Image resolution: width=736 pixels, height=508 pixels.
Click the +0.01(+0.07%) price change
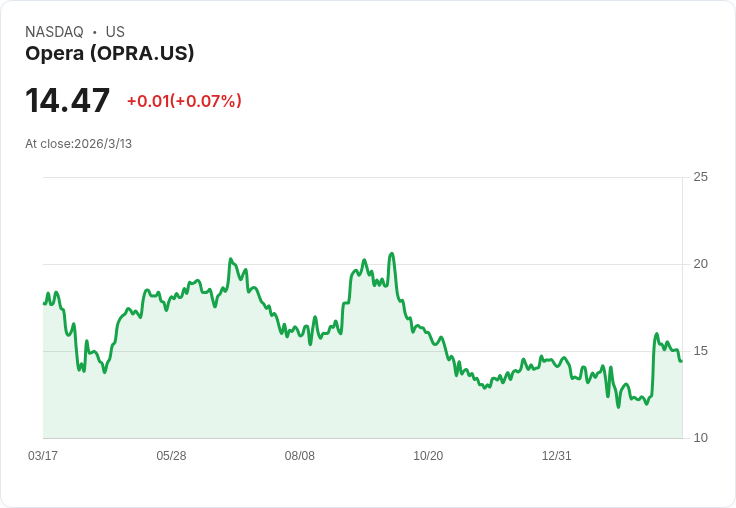pos(184,101)
